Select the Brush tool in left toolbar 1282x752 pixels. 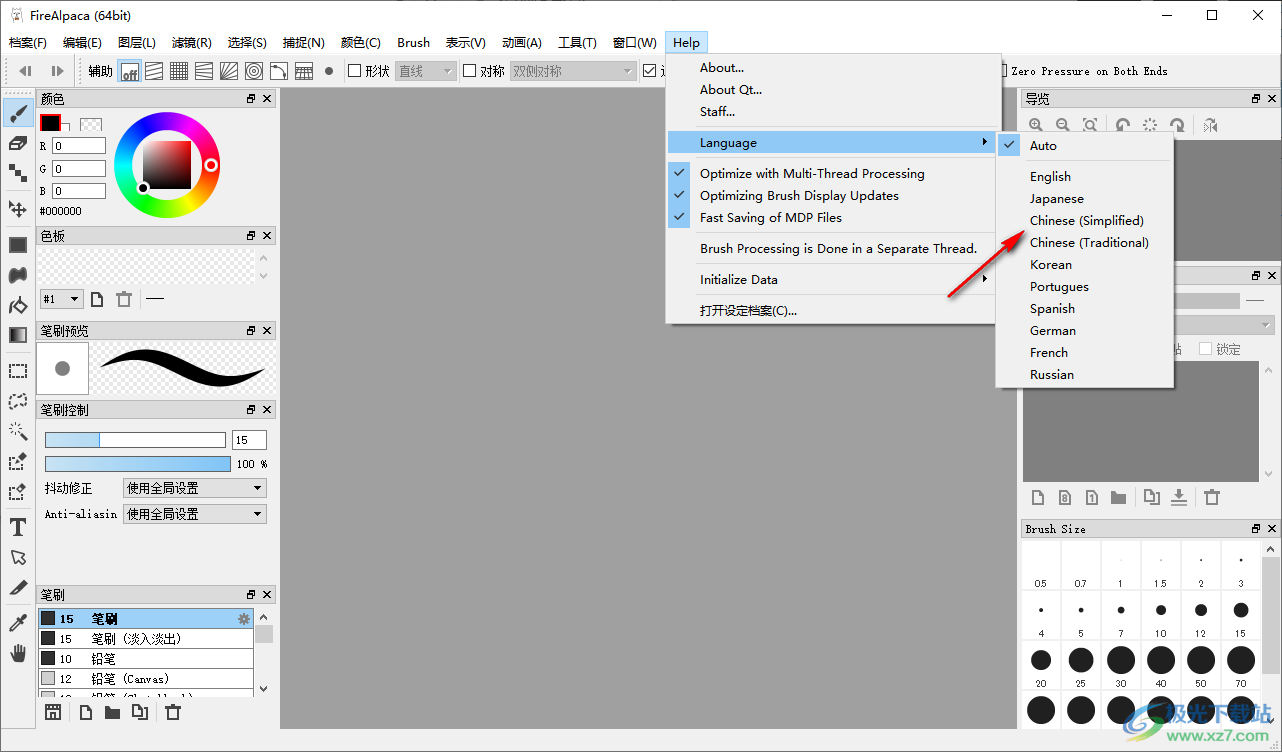coord(18,113)
